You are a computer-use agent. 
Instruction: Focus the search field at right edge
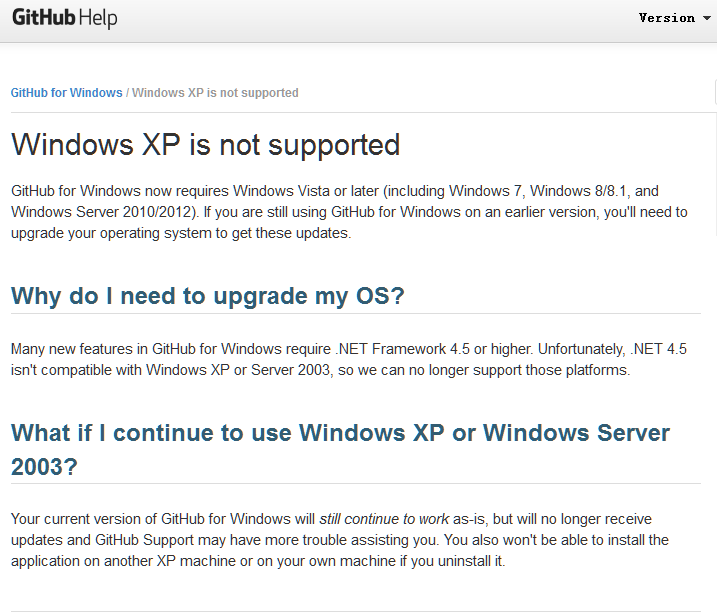click(715, 93)
